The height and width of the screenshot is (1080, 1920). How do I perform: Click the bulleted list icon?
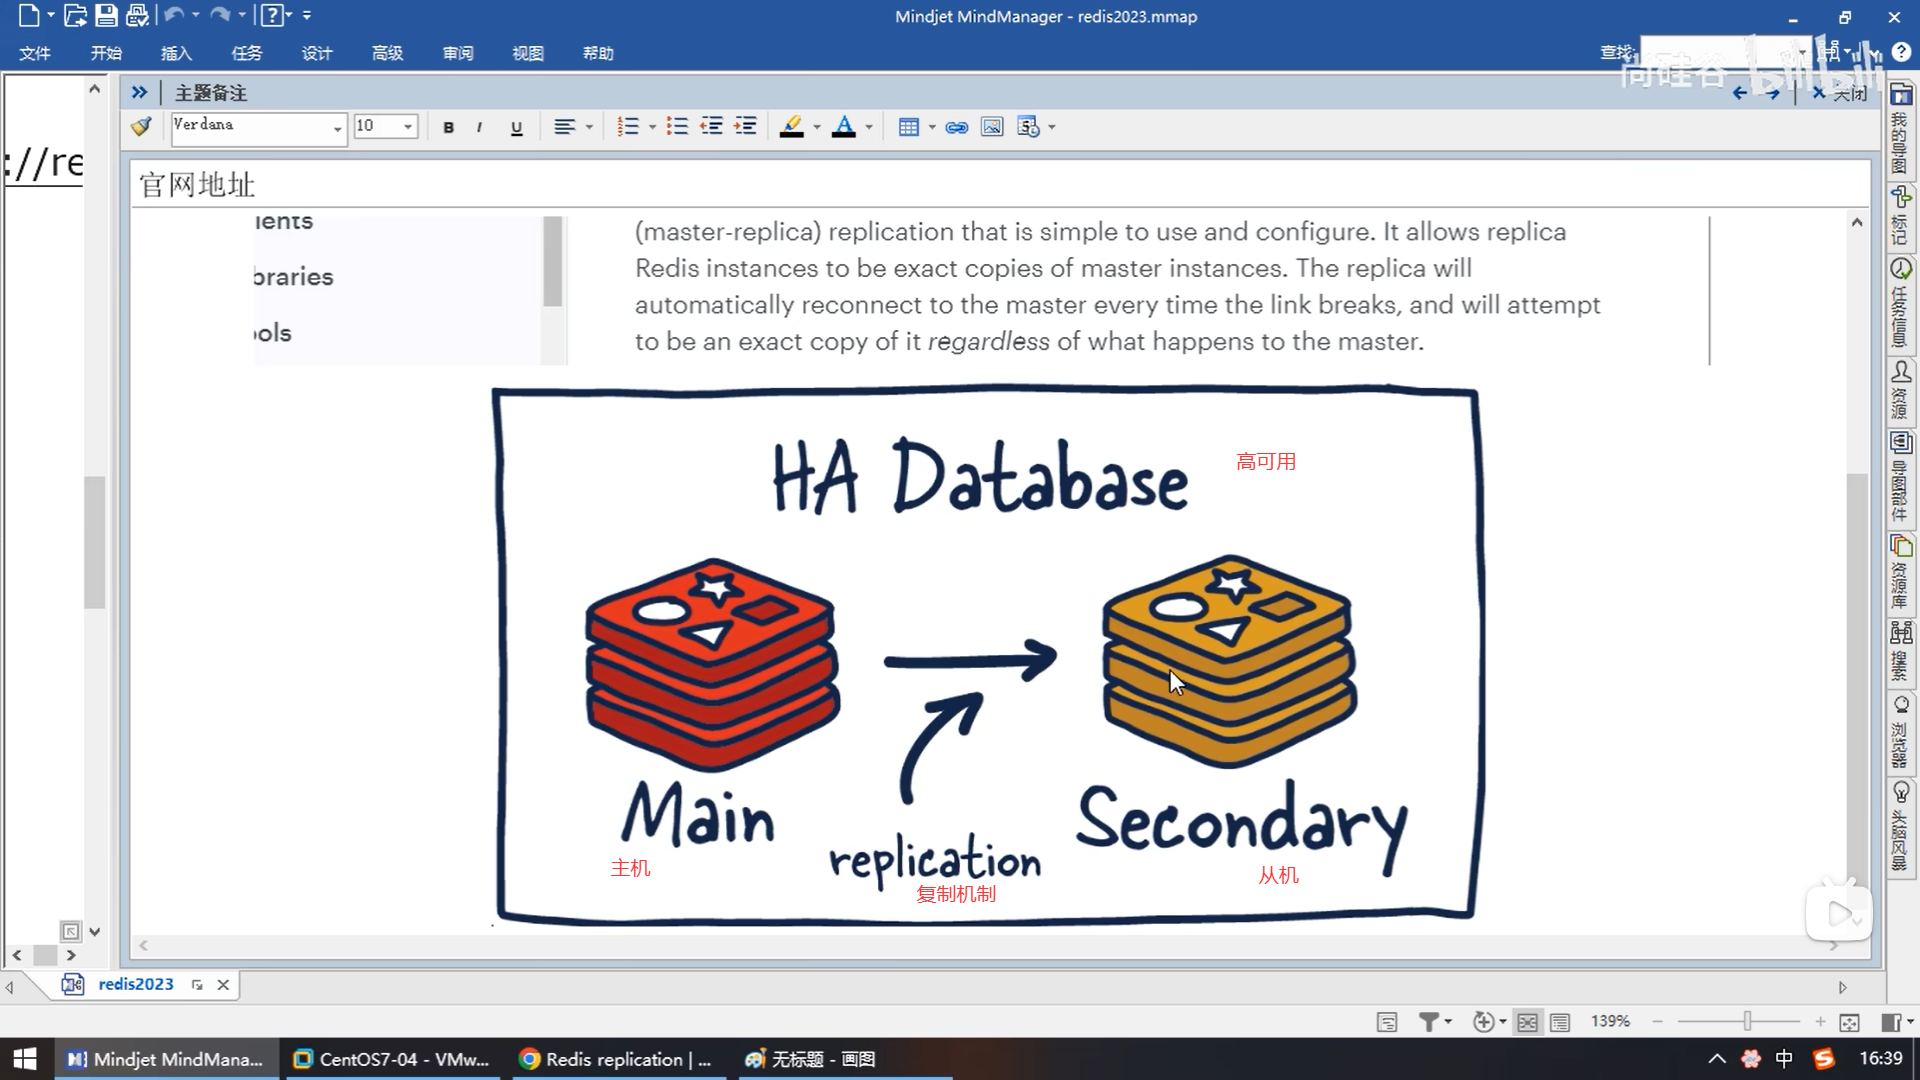[x=677, y=127]
